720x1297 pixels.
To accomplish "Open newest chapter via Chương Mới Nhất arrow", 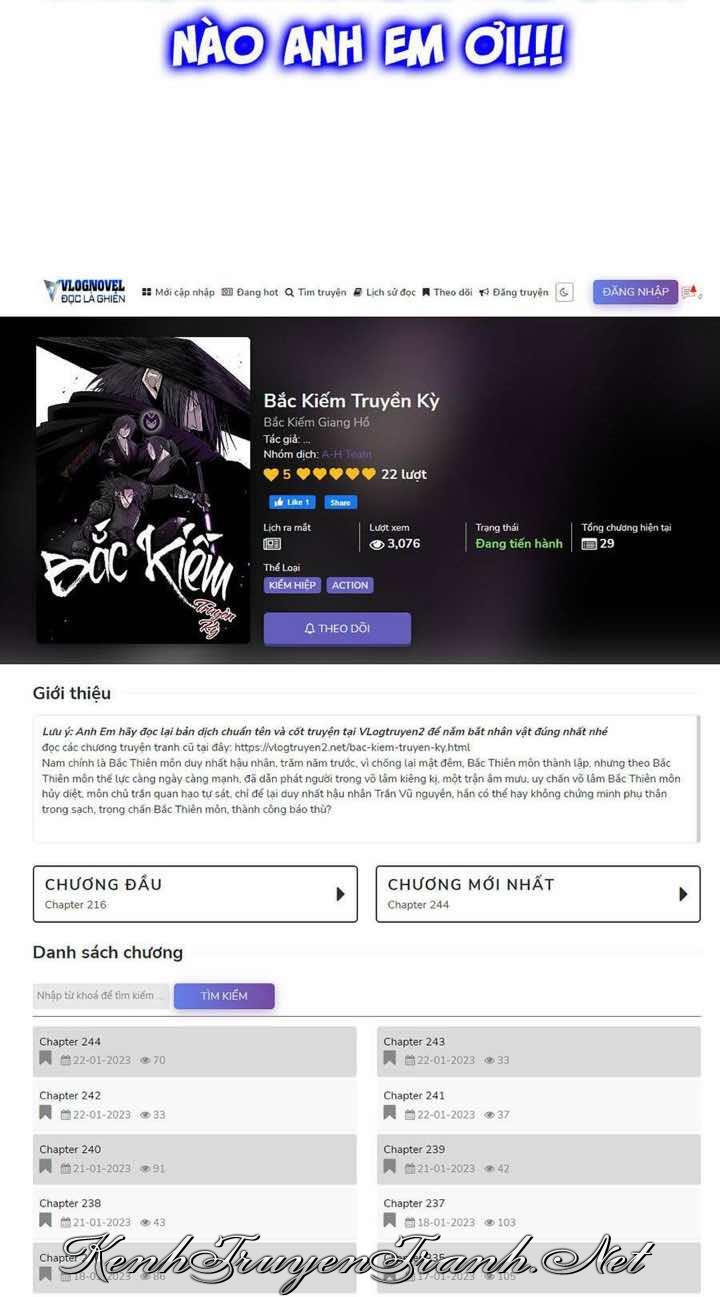I will point(683,894).
